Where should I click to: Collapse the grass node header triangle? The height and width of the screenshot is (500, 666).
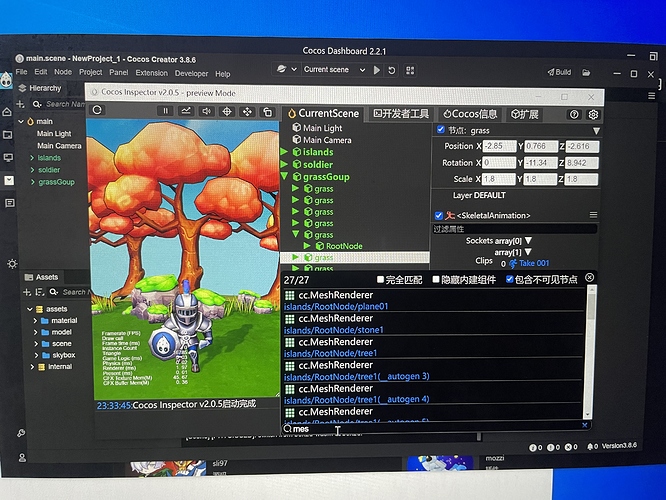596,131
